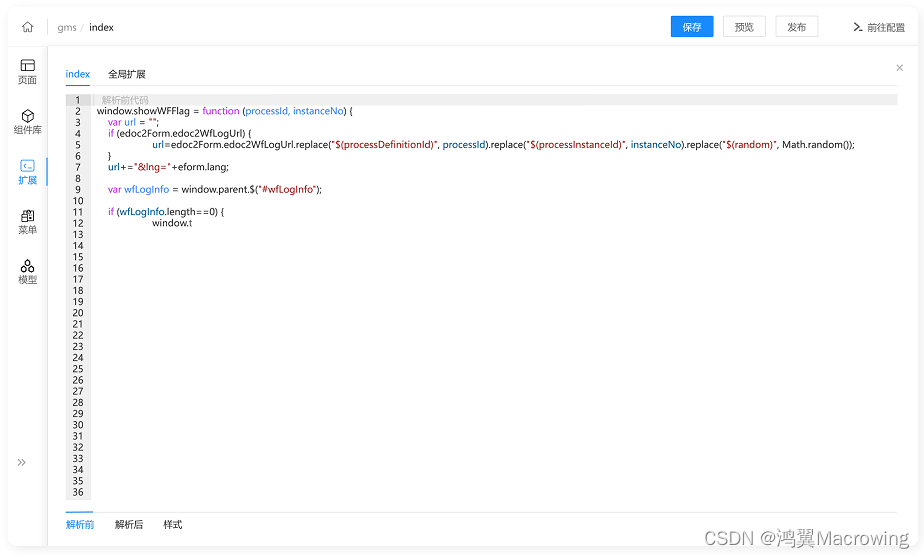Go to the home icon
This screenshot has height=558, width=924.
(x=28, y=27)
